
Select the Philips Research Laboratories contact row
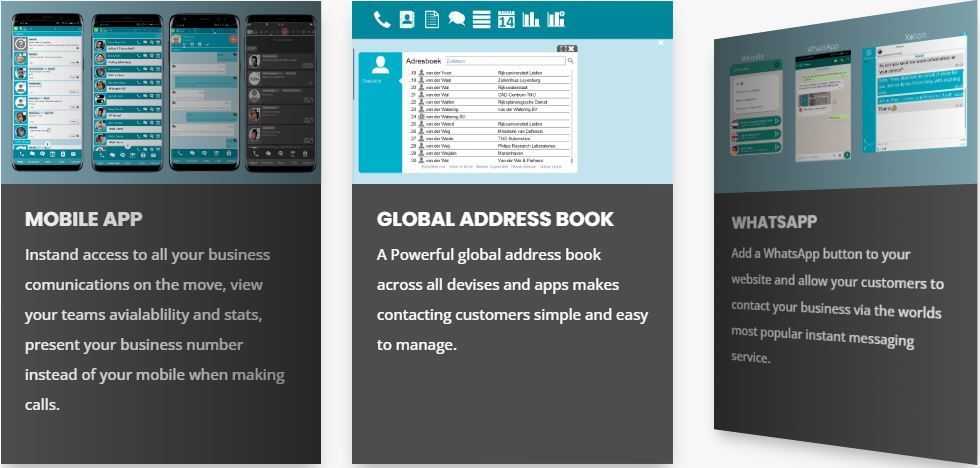click(489, 145)
